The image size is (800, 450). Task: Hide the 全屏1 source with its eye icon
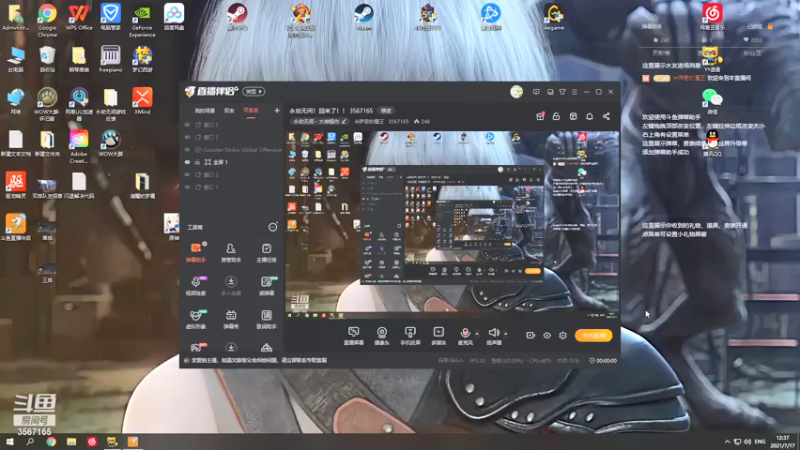pos(187,162)
